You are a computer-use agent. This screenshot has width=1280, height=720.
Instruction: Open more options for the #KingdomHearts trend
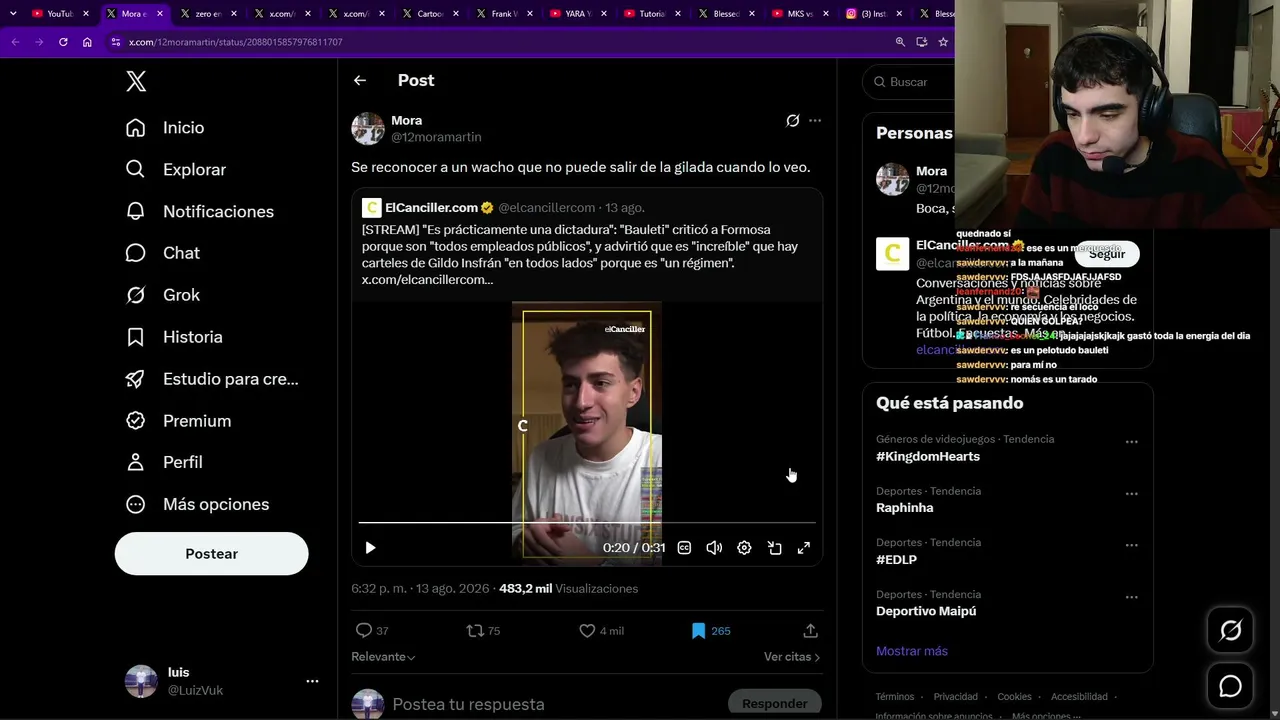click(1131, 442)
